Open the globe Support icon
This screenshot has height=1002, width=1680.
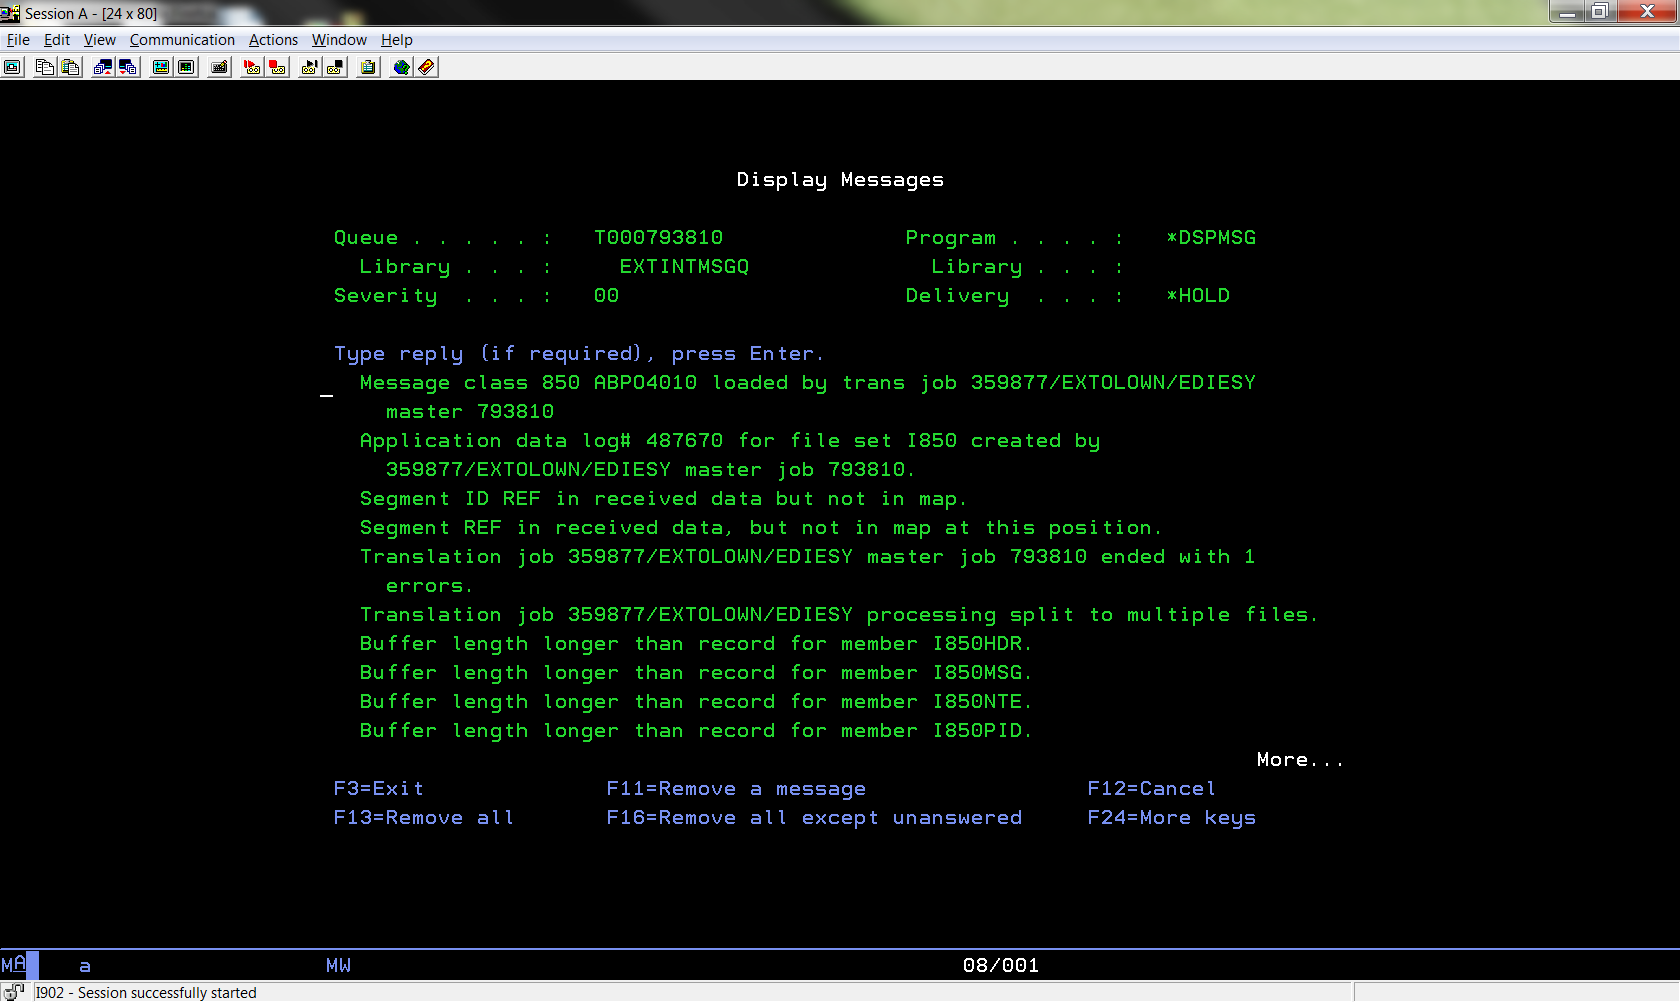click(x=401, y=67)
